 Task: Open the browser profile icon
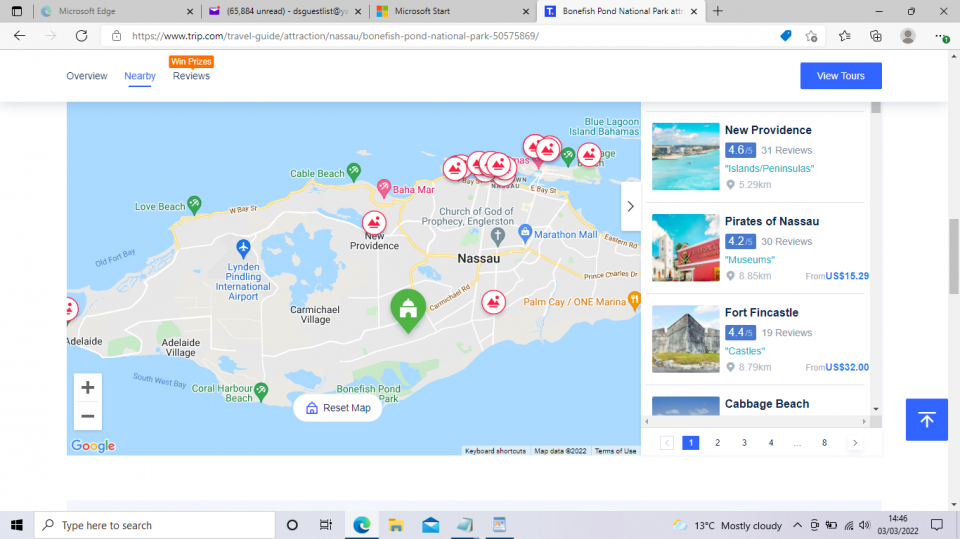(907, 36)
